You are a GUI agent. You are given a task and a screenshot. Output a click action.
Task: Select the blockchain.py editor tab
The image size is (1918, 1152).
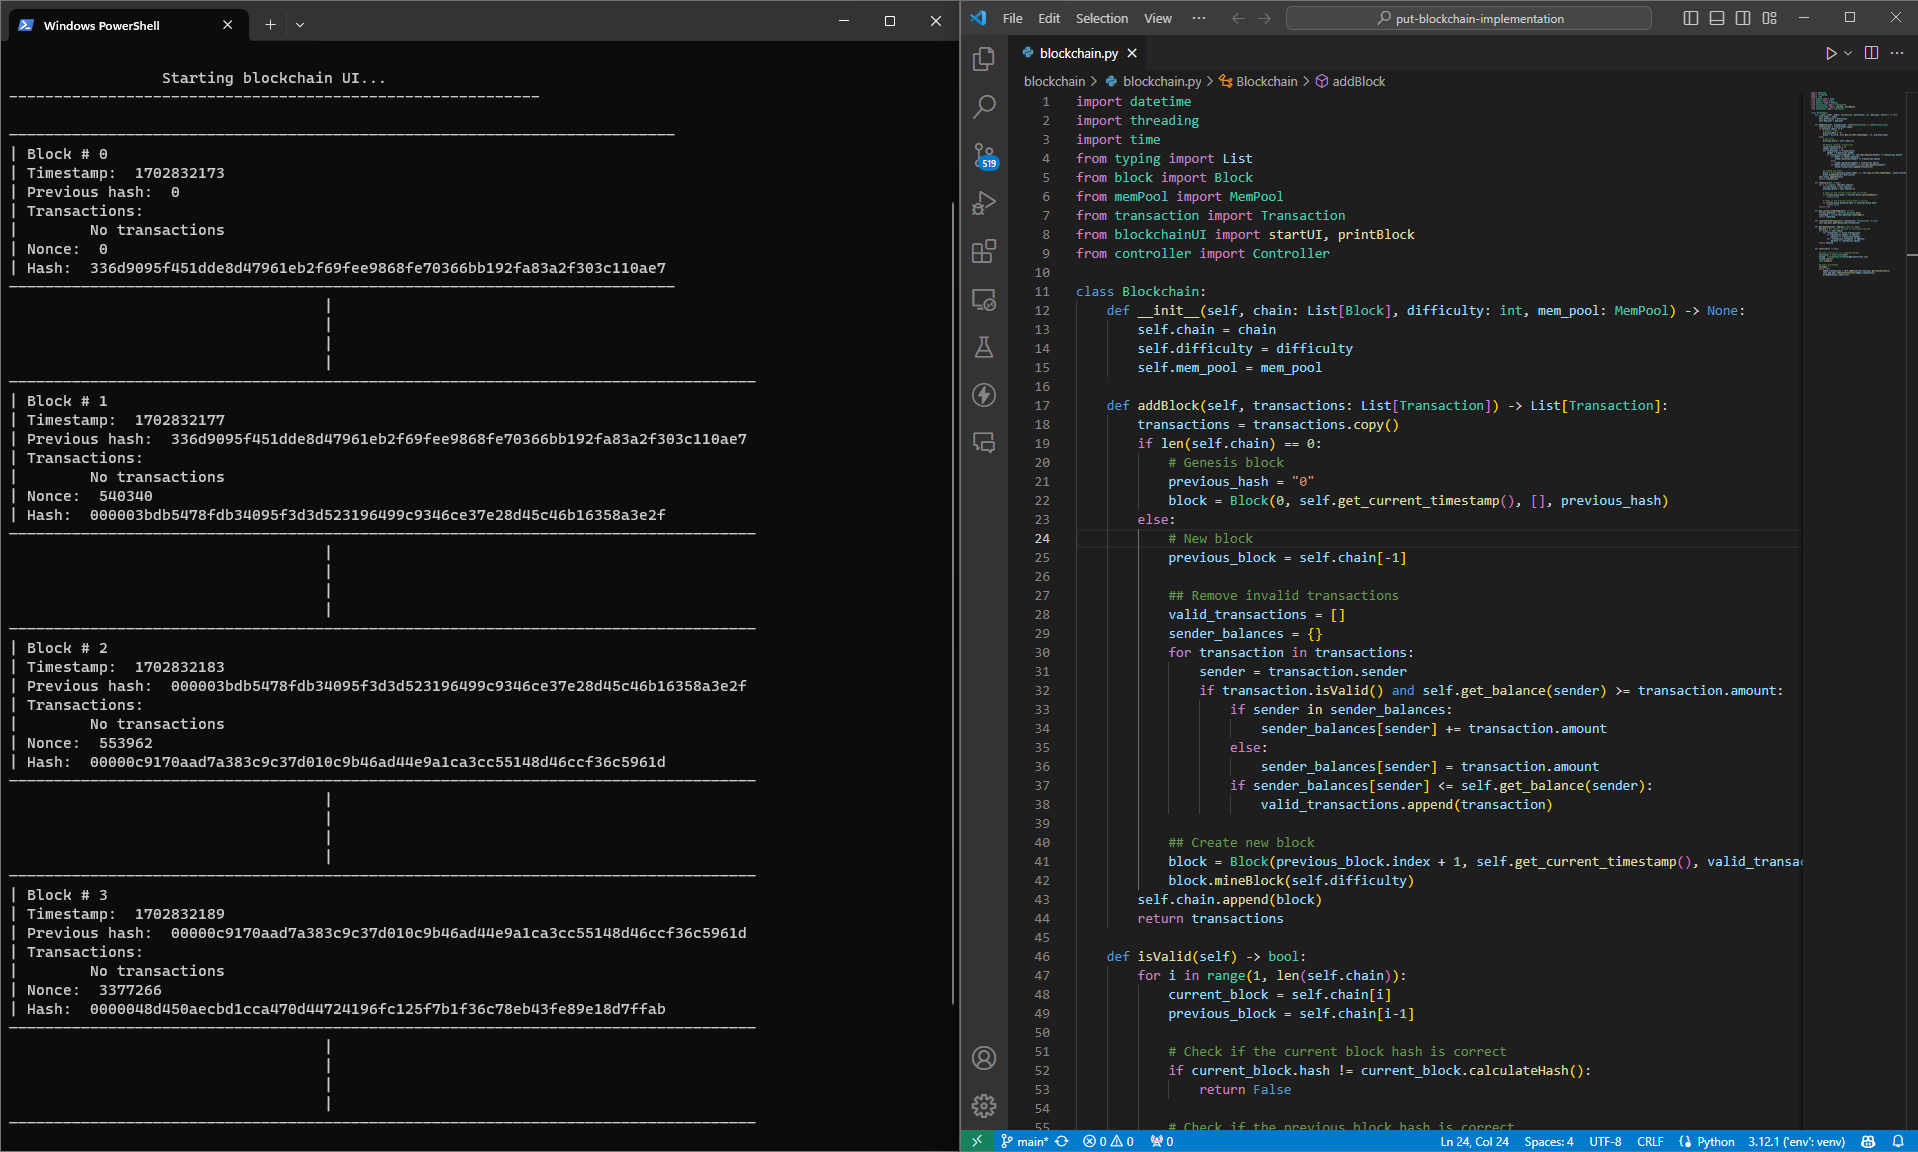click(1078, 53)
